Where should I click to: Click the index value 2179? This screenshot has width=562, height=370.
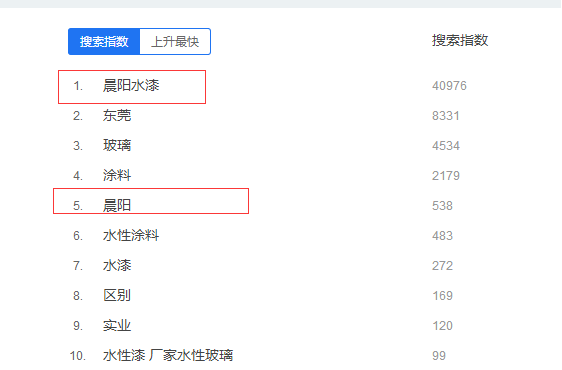[446, 176]
